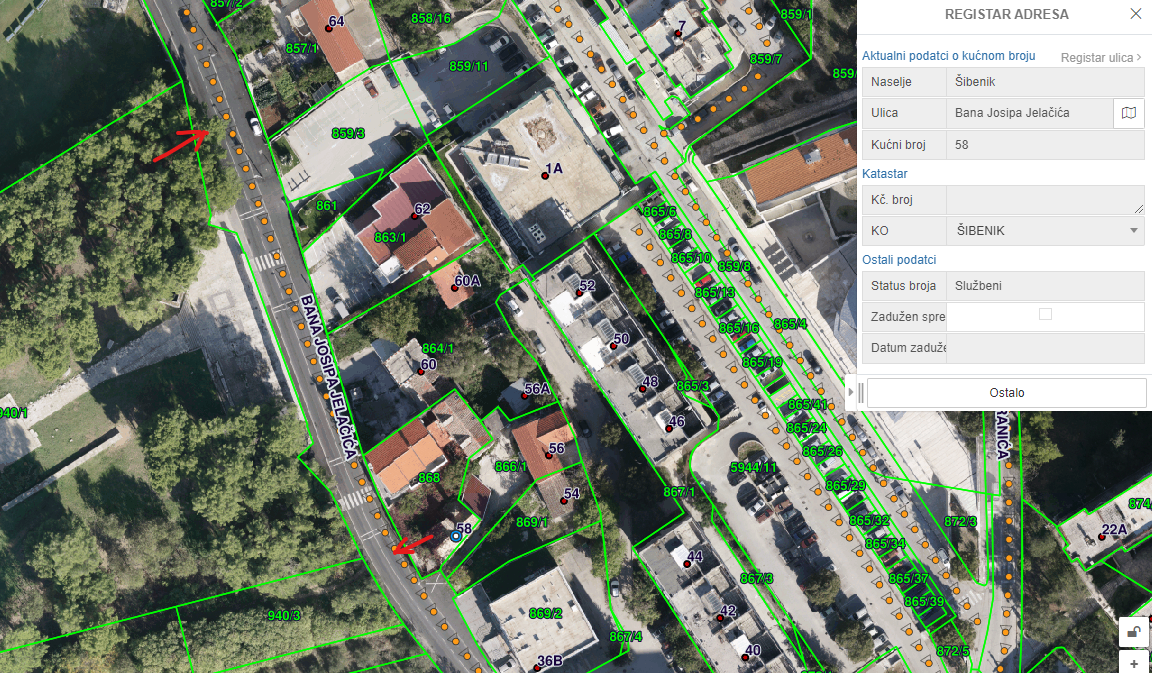Open the KO dropdown showing ŠIBENIK
The height and width of the screenshot is (673, 1152).
point(1045,231)
